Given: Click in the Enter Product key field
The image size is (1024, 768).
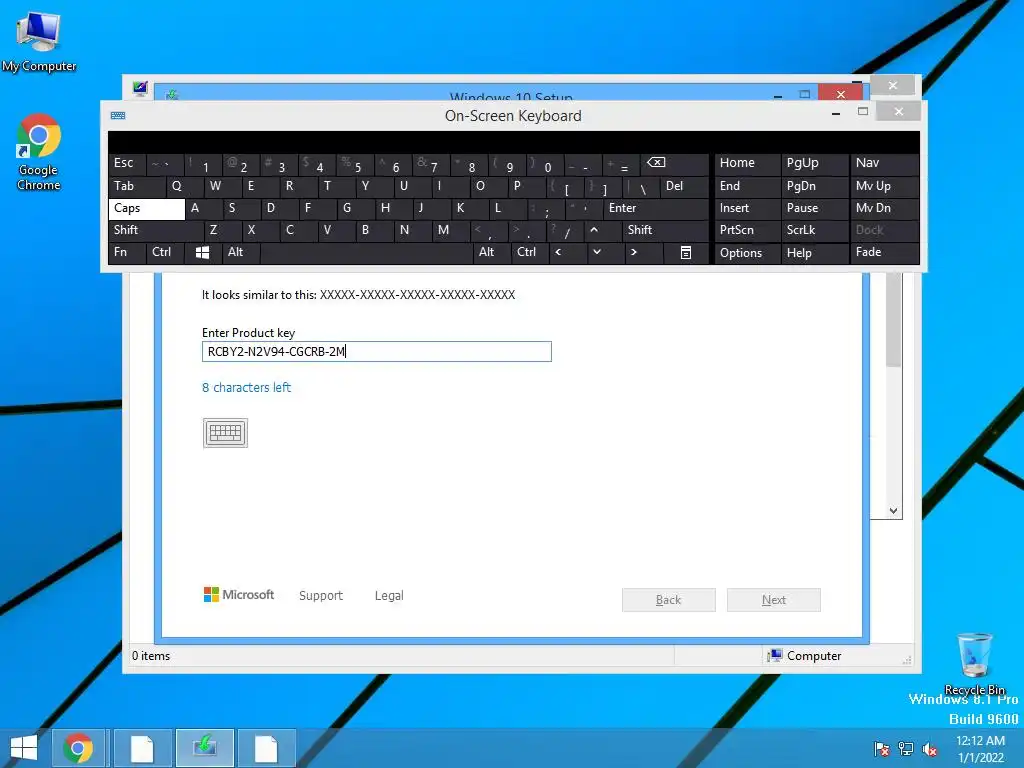Looking at the screenshot, I should tap(377, 352).
